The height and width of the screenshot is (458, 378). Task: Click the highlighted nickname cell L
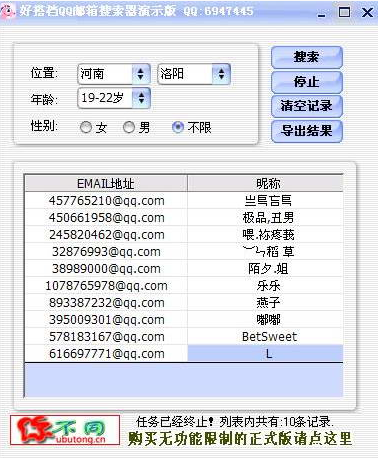click(265, 353)
